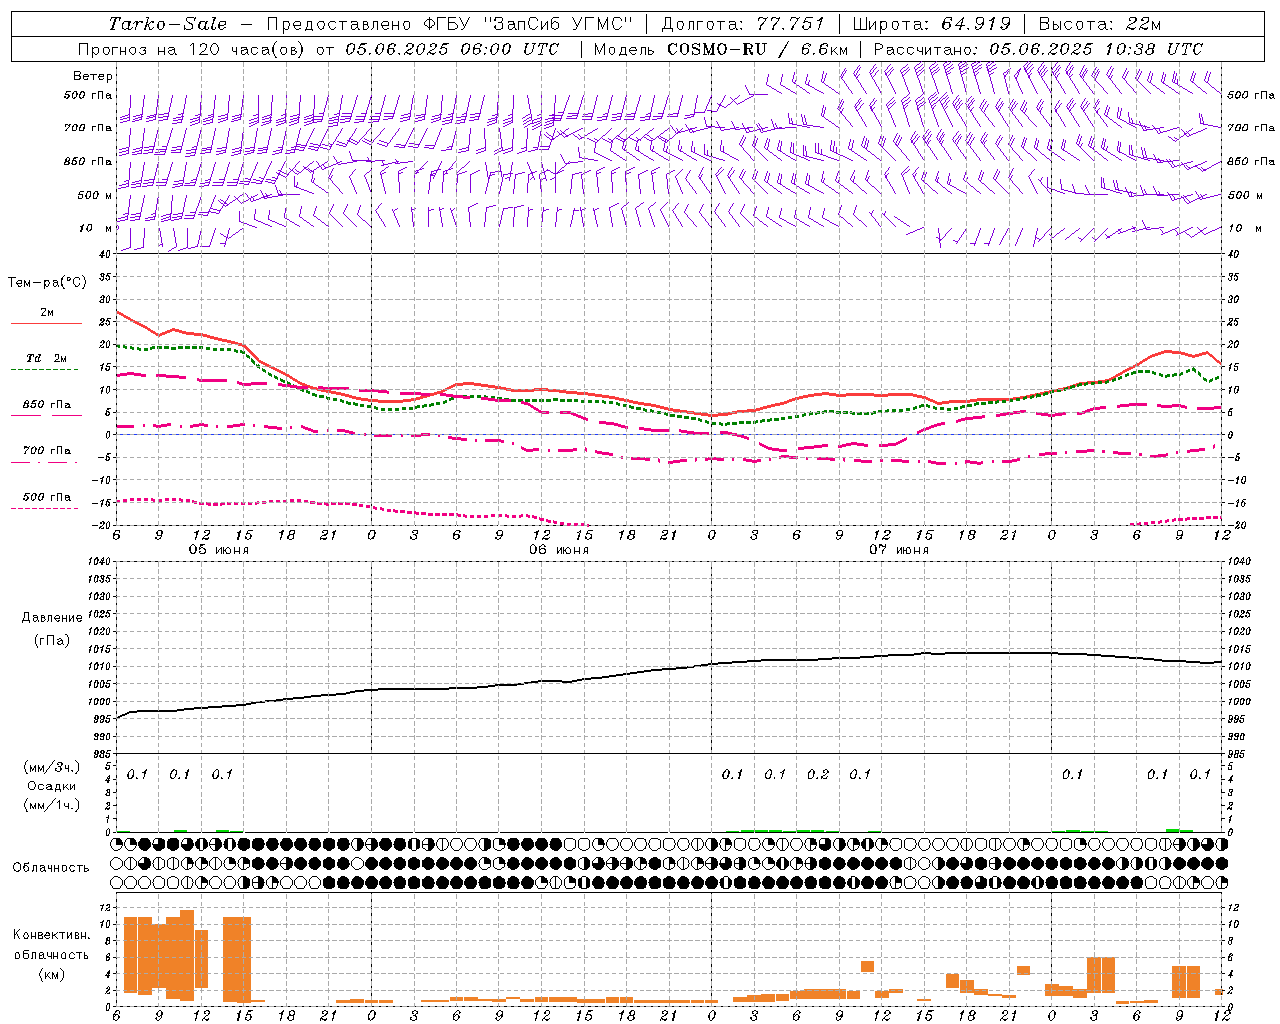Click the "Высота: 22м" header field
This screenshot has height=1024, width=1280.
coord(1100,24)
